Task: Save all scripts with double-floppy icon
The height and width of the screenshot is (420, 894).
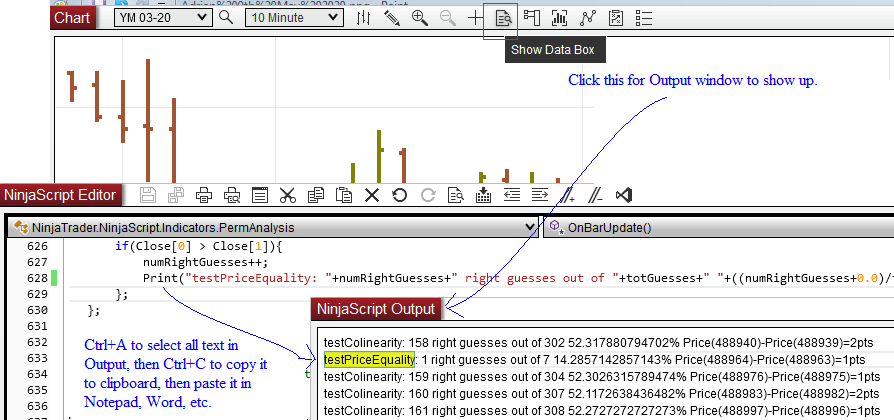Action: click(x=176, y=195)
